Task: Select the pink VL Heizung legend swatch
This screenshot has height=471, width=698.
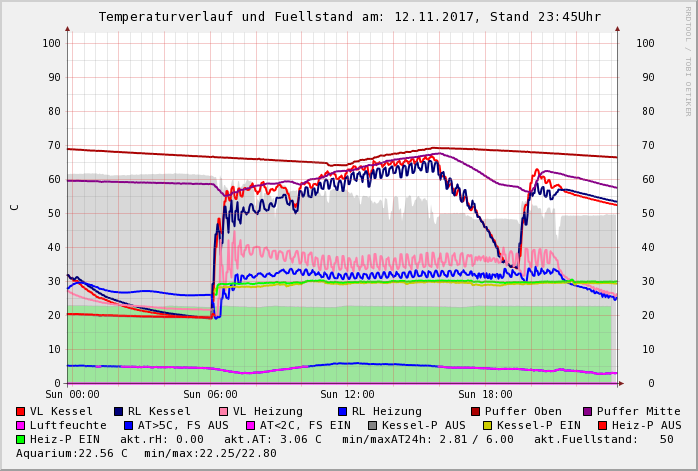Action: coord(224,411)
